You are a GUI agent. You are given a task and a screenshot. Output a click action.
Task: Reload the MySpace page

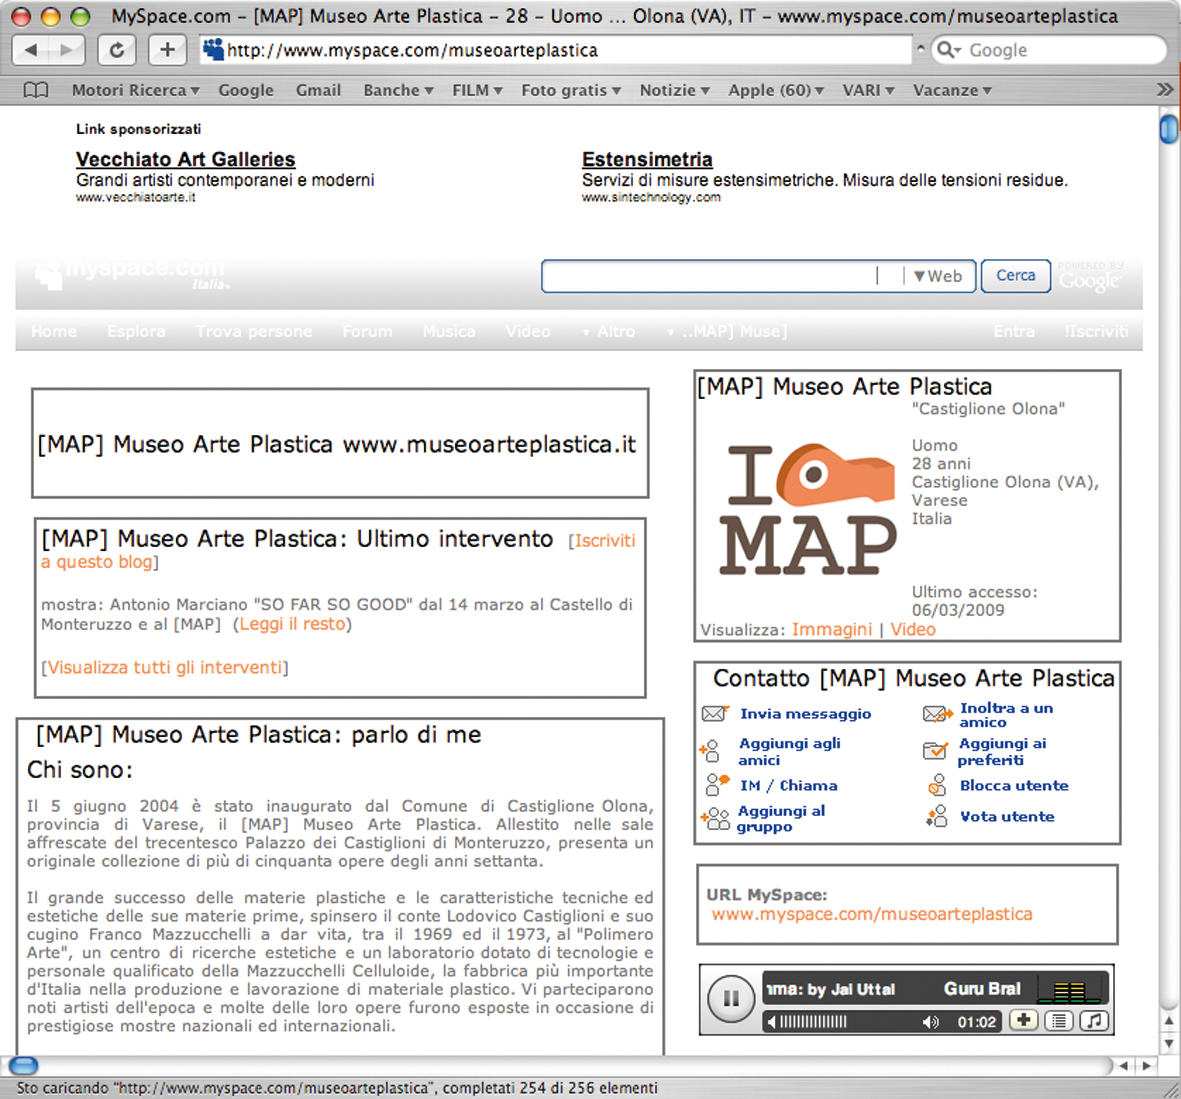click(x=117, y=50)
